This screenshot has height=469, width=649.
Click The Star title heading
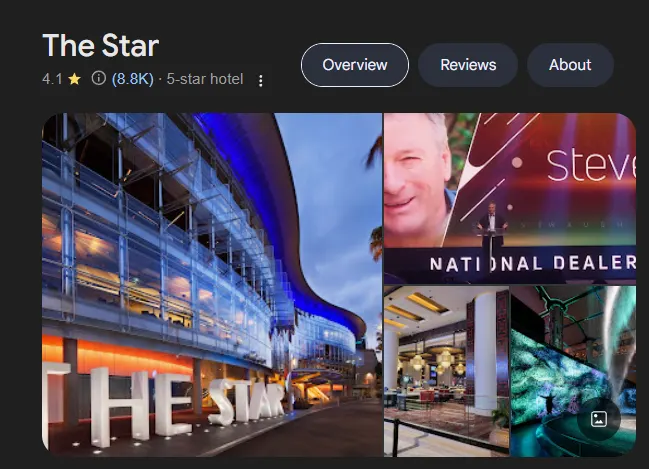click(101, 45)
